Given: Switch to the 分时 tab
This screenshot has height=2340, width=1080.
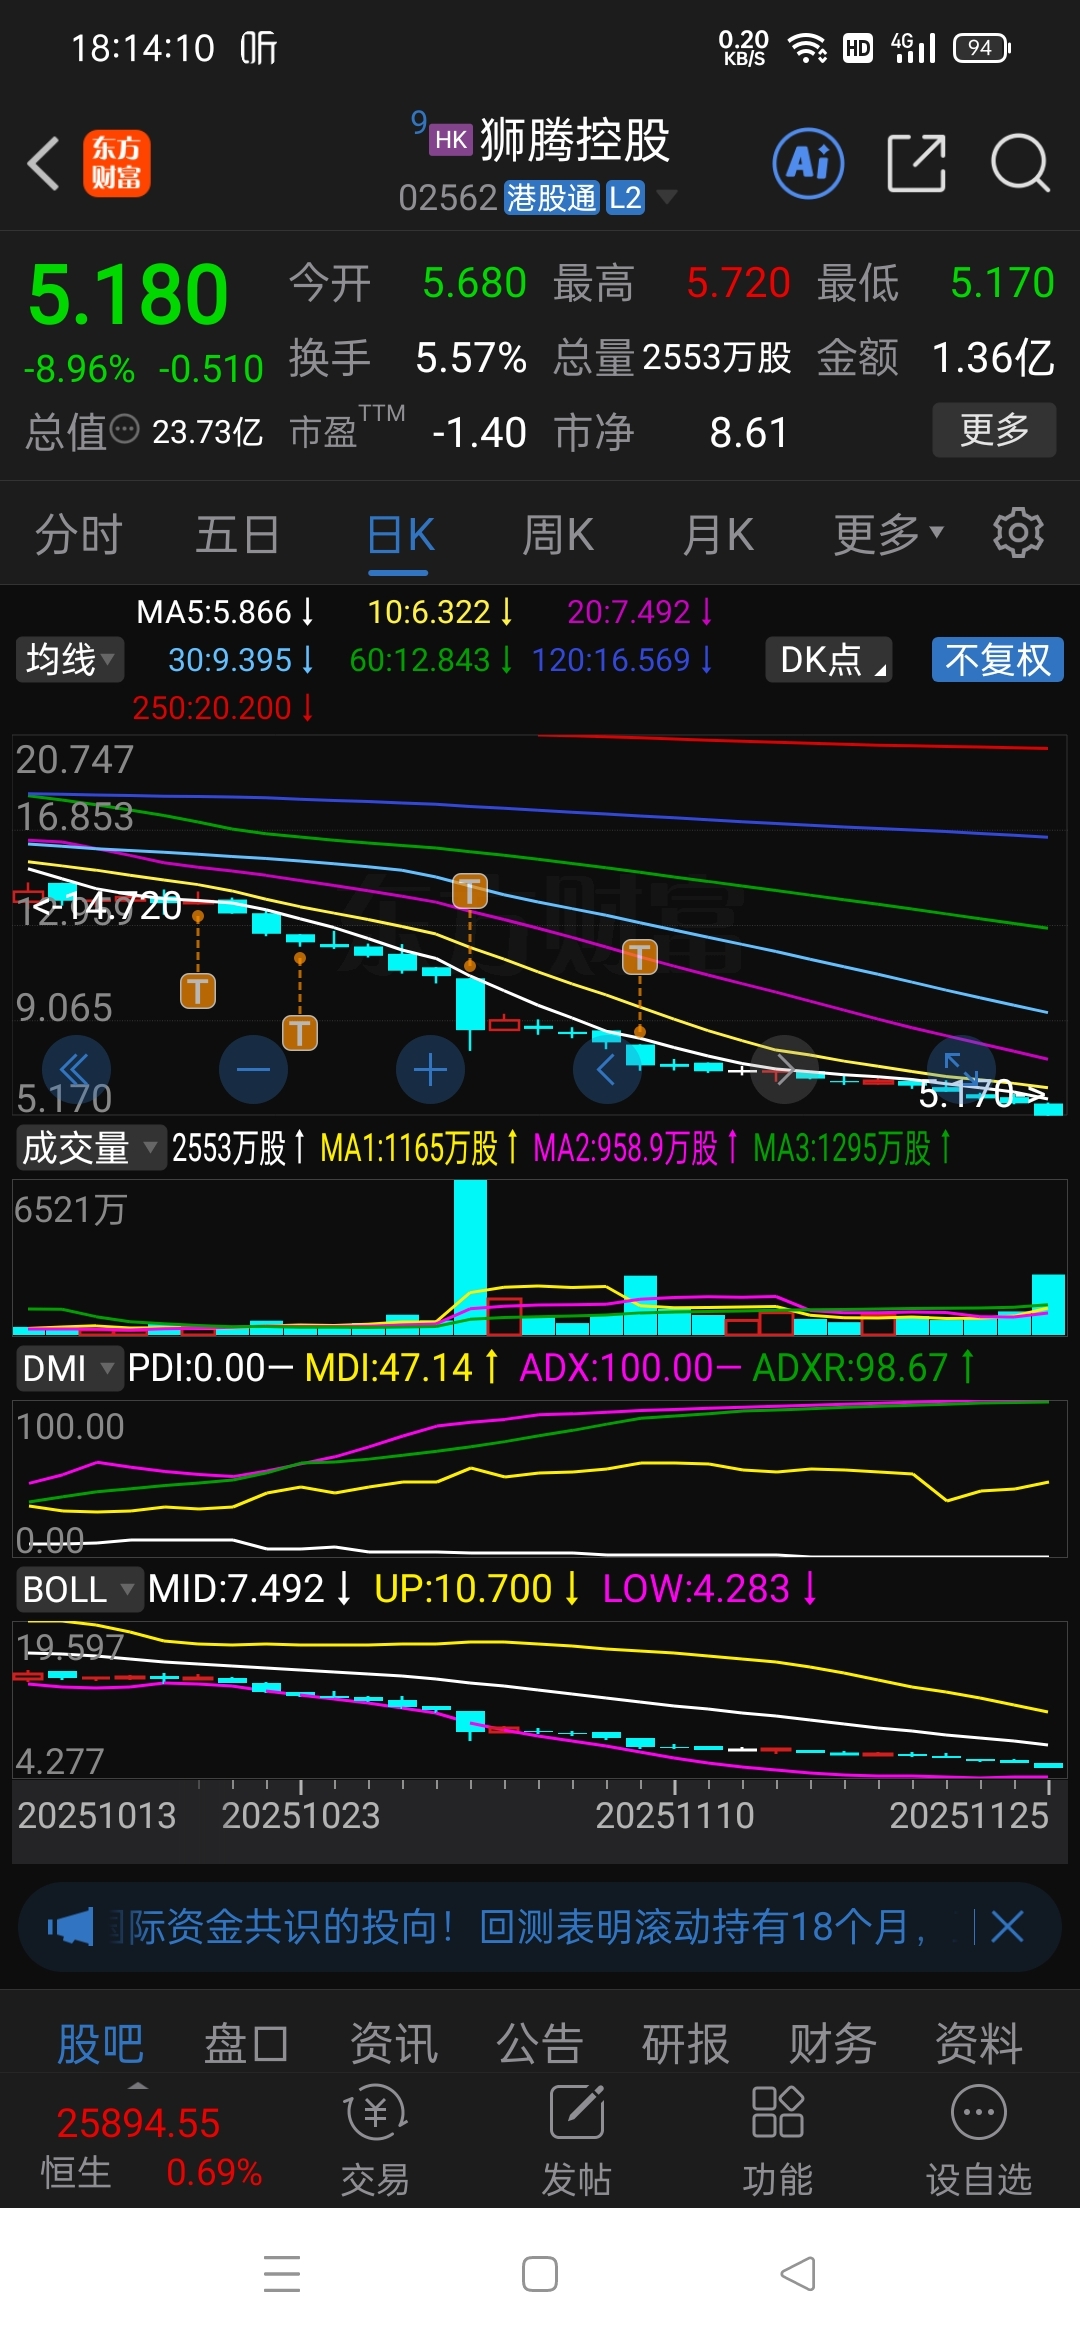Looking at the screenshot, I should coord(78,534).
